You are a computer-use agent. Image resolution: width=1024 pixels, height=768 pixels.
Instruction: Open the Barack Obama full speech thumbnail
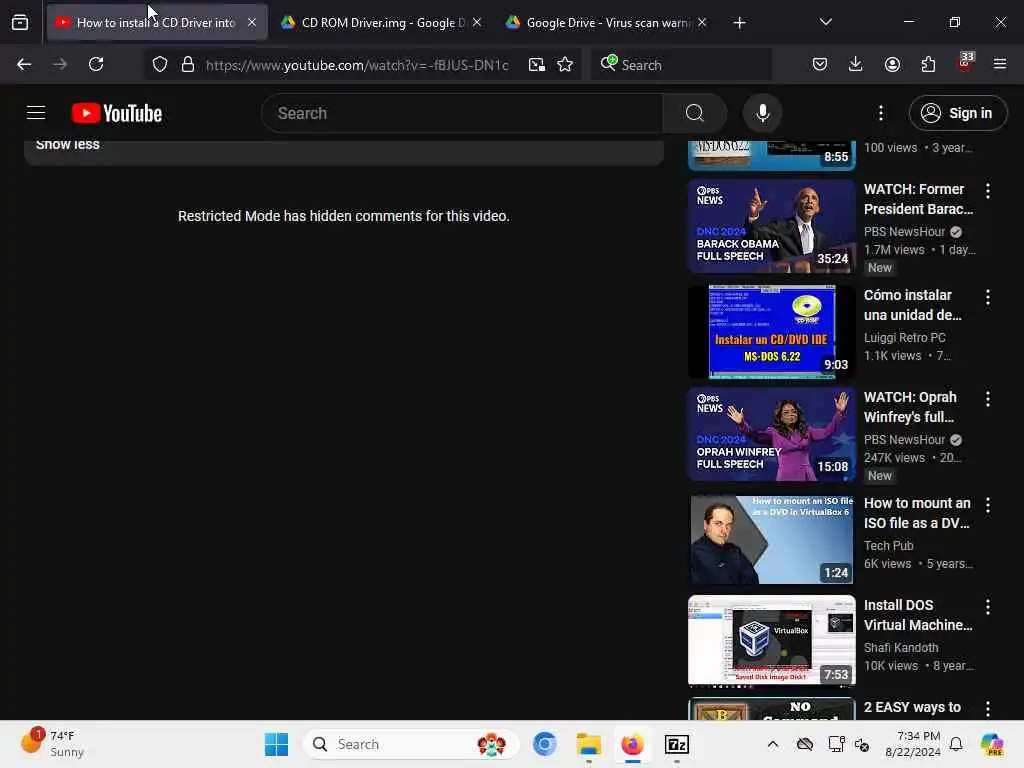tap(771, 226)
